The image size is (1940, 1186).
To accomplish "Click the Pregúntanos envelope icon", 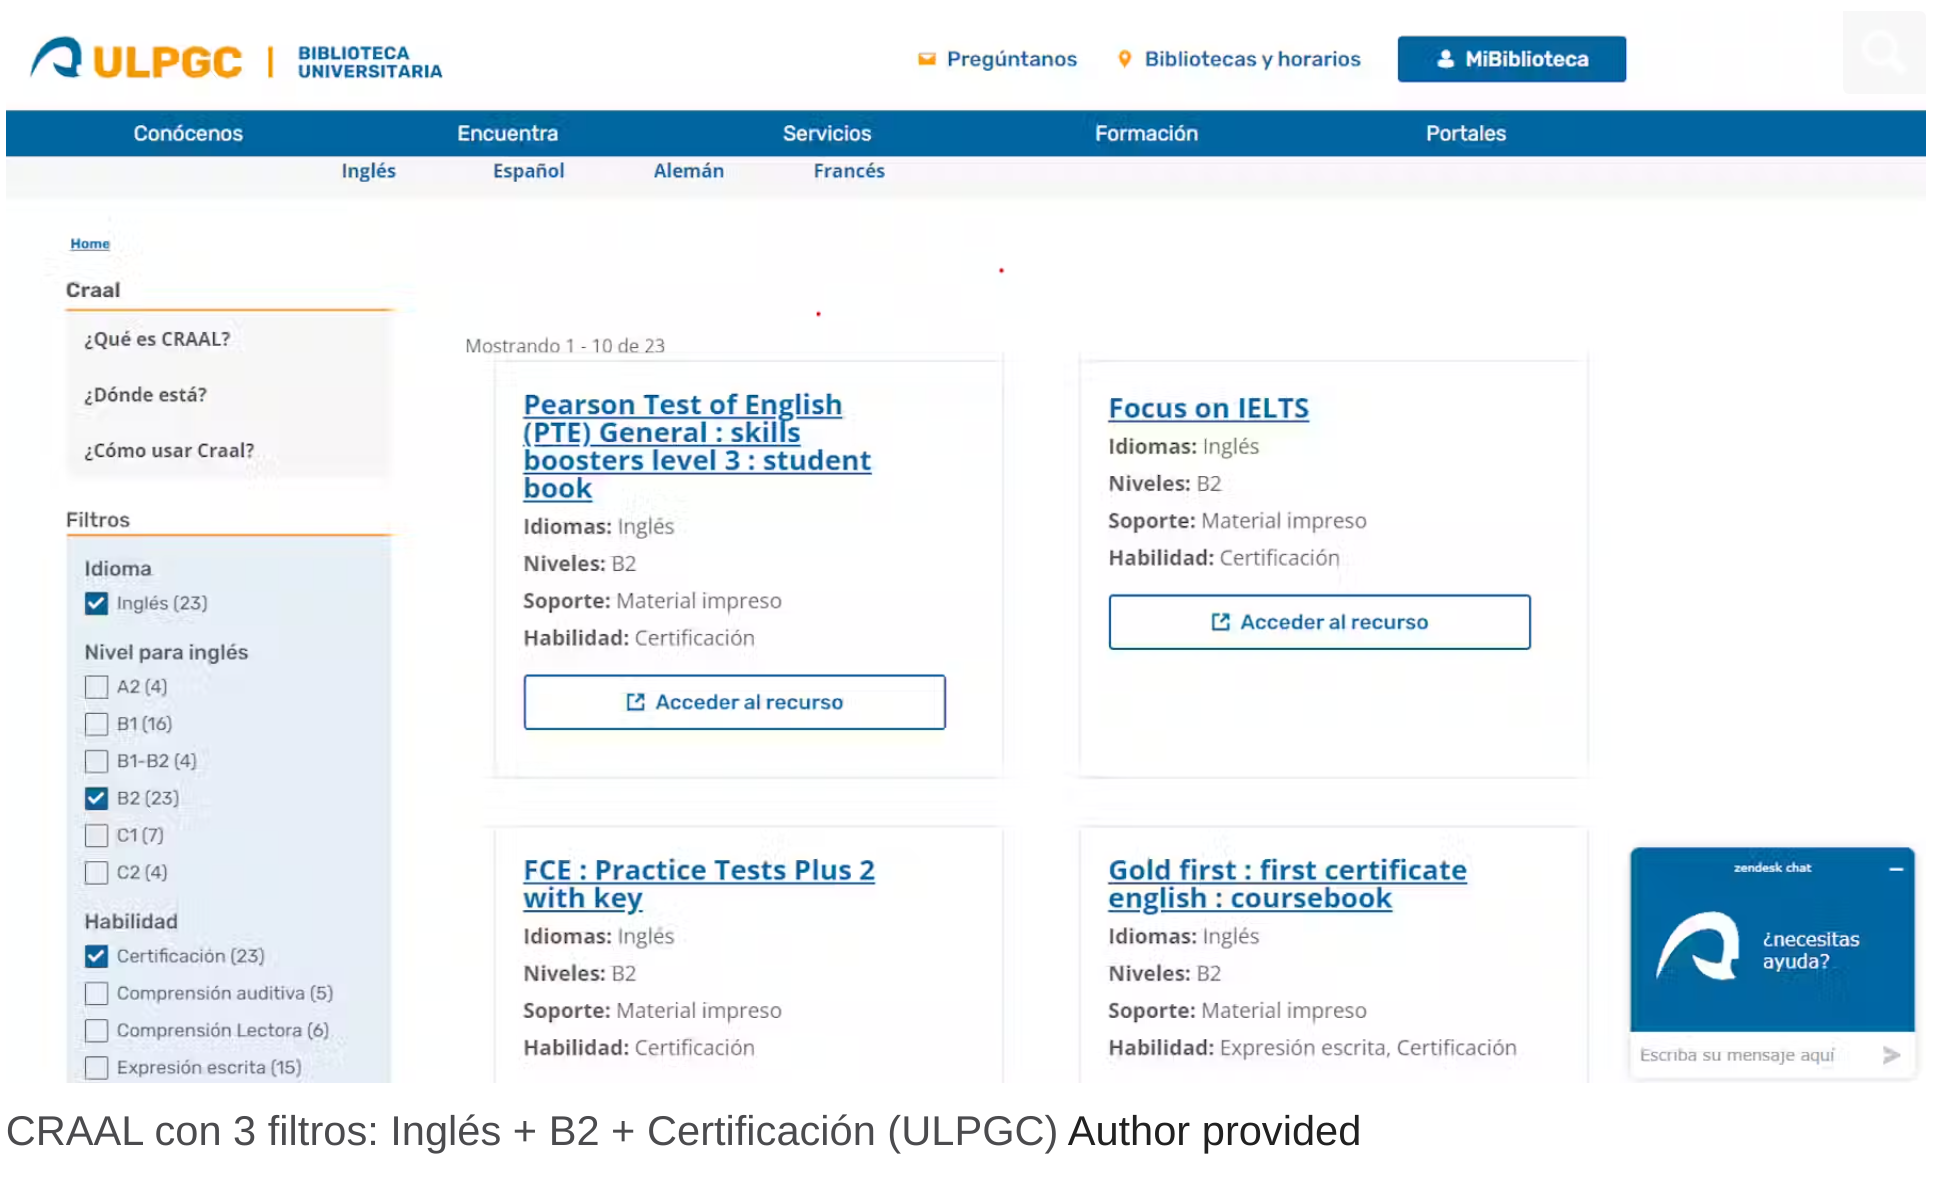I will click(x=927, y=59).
